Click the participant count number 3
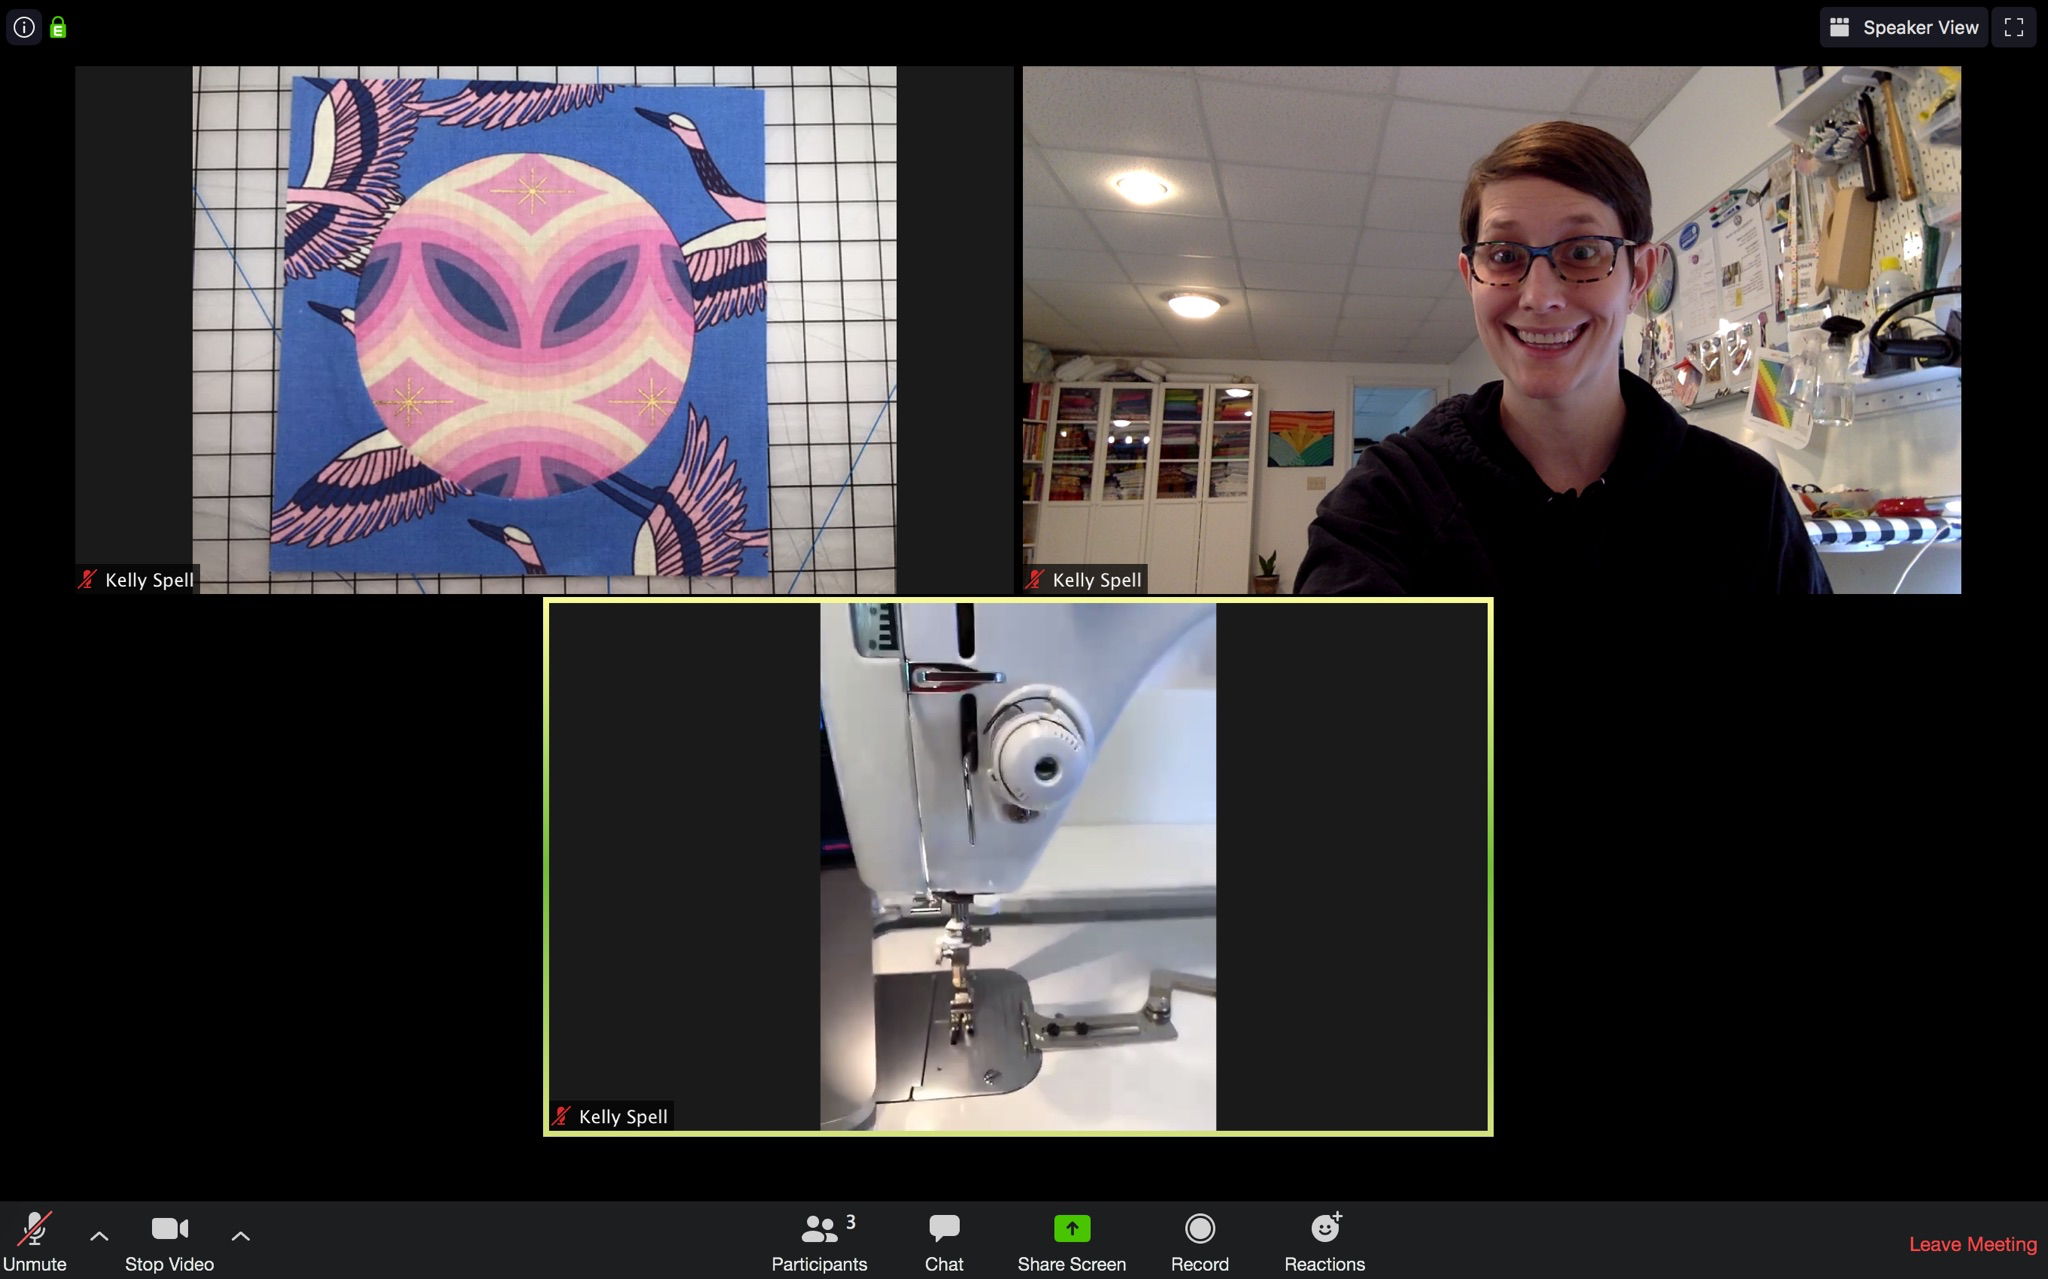 tap(850, 1222)
